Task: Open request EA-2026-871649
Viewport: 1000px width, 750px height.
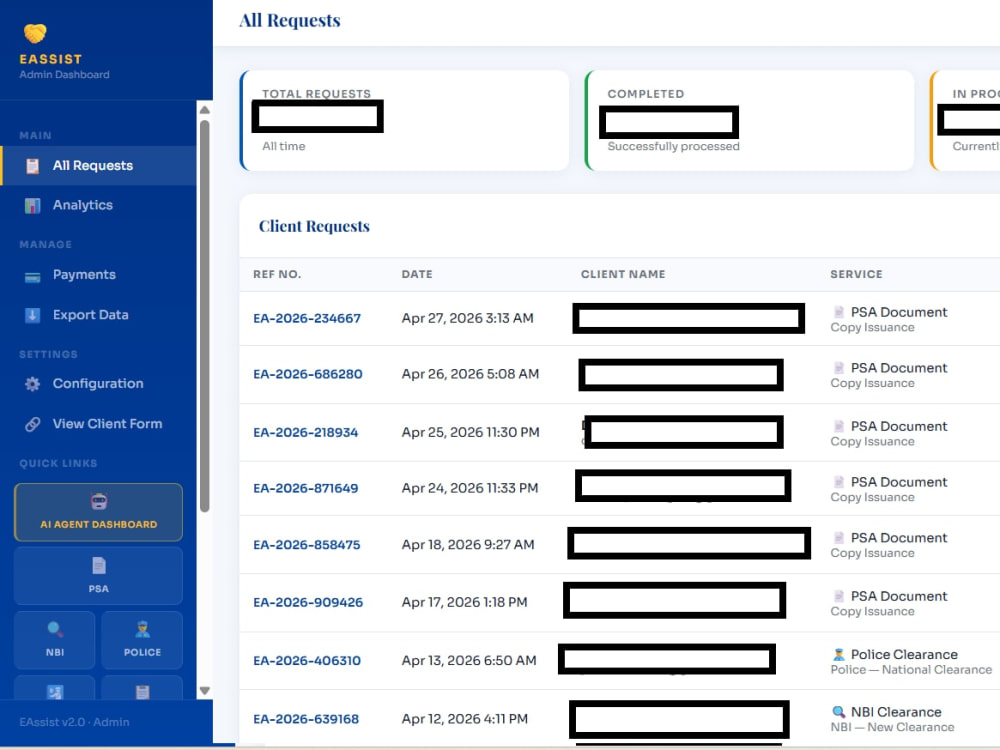Action: click(x=305, y=489)
